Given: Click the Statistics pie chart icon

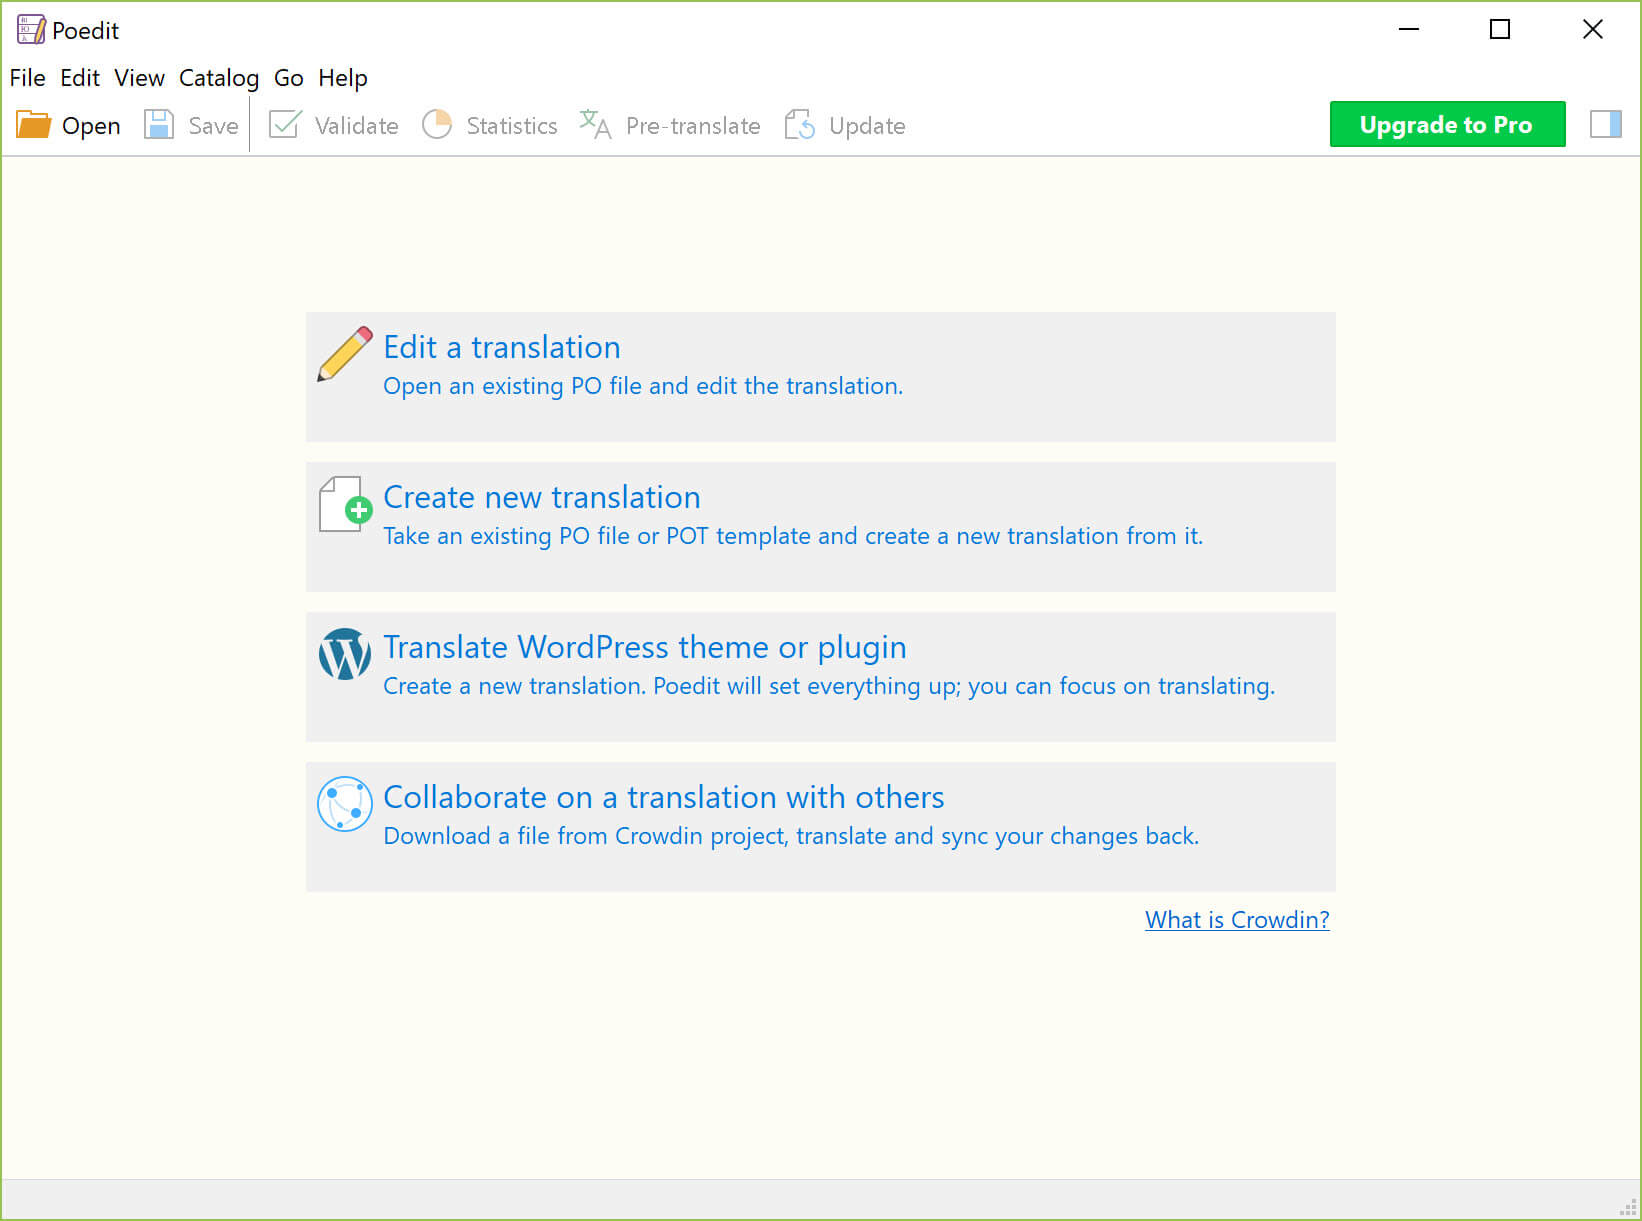Looking at the screenshot, I should (437, 125).
